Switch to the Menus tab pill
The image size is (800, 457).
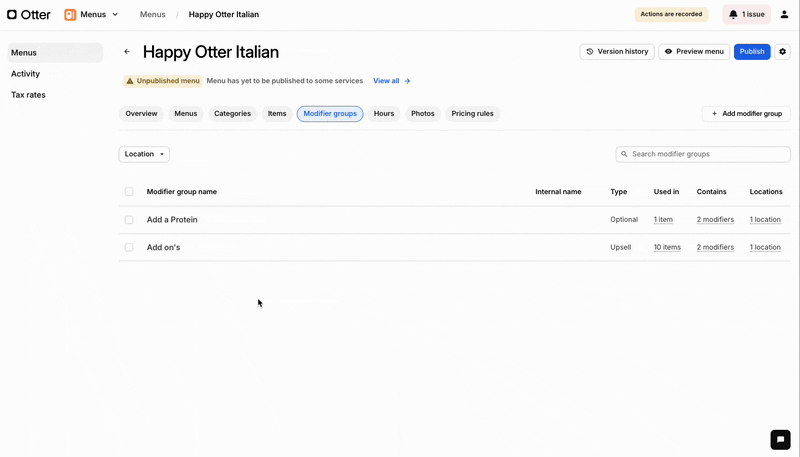tap(186, 114)
